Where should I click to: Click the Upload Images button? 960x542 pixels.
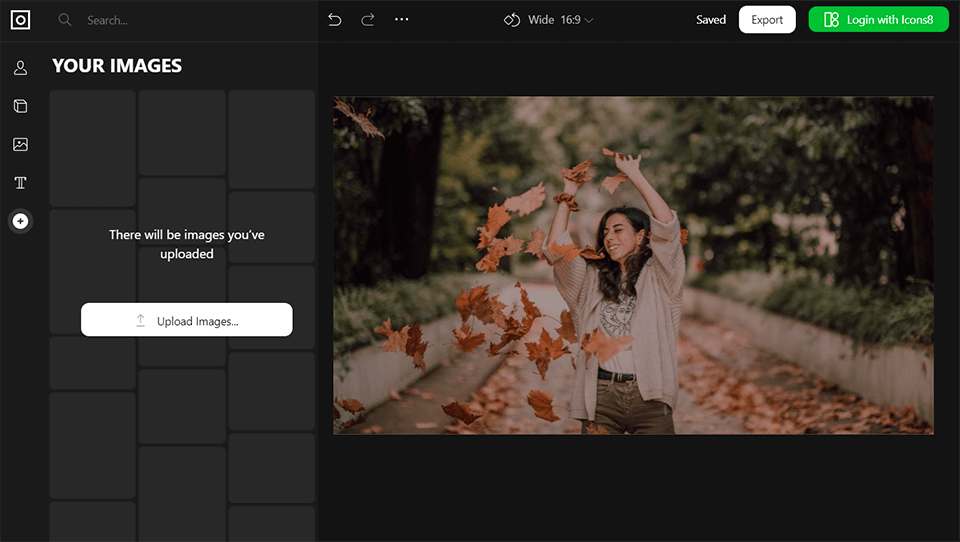coord(187,320)
